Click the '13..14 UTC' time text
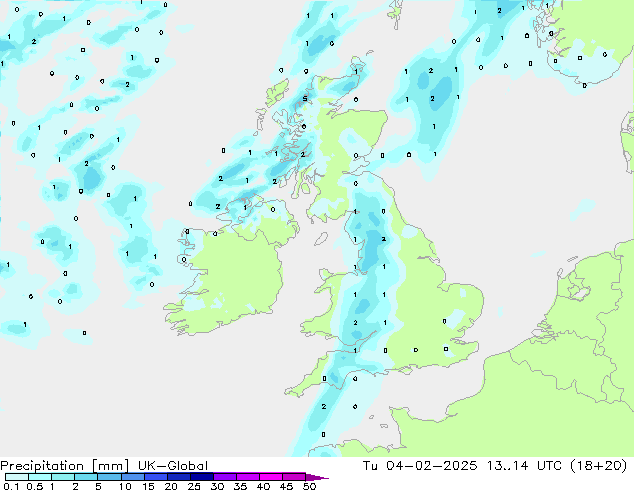 (x=524, y=466)
